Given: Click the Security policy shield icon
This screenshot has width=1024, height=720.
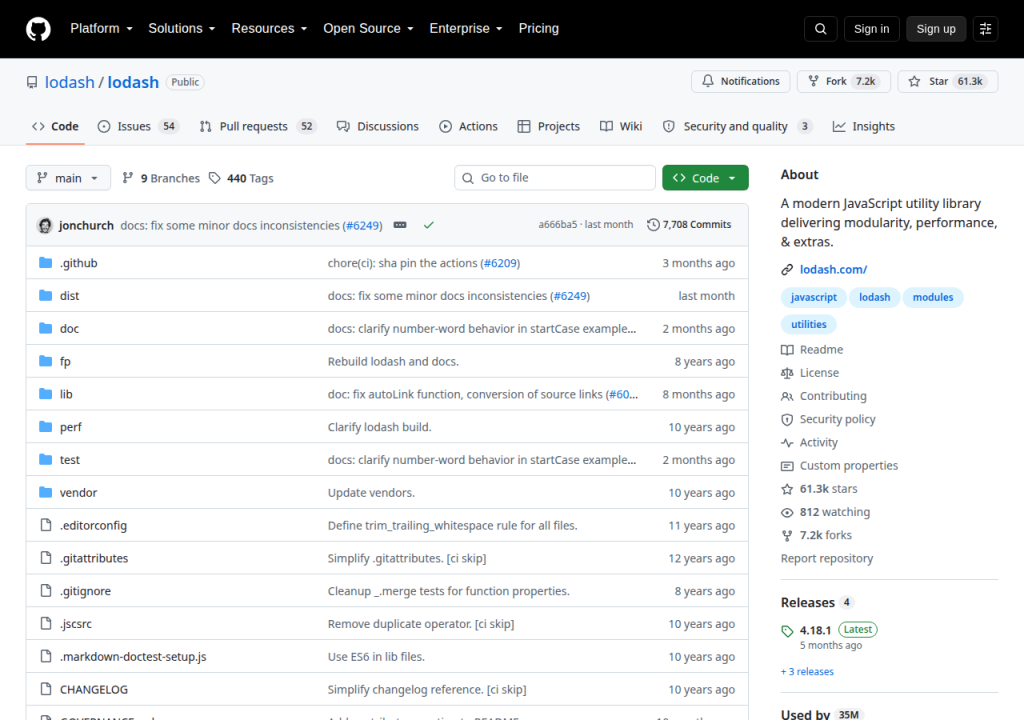Looking at the screenshot, I should [787, 419].
